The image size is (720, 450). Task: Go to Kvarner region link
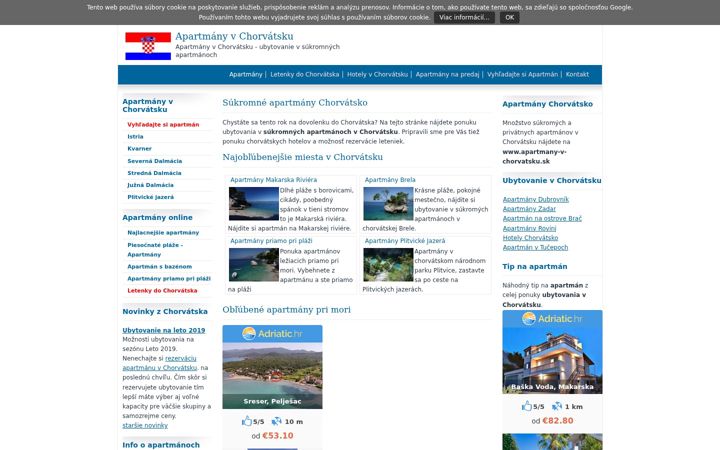(140, 148)
